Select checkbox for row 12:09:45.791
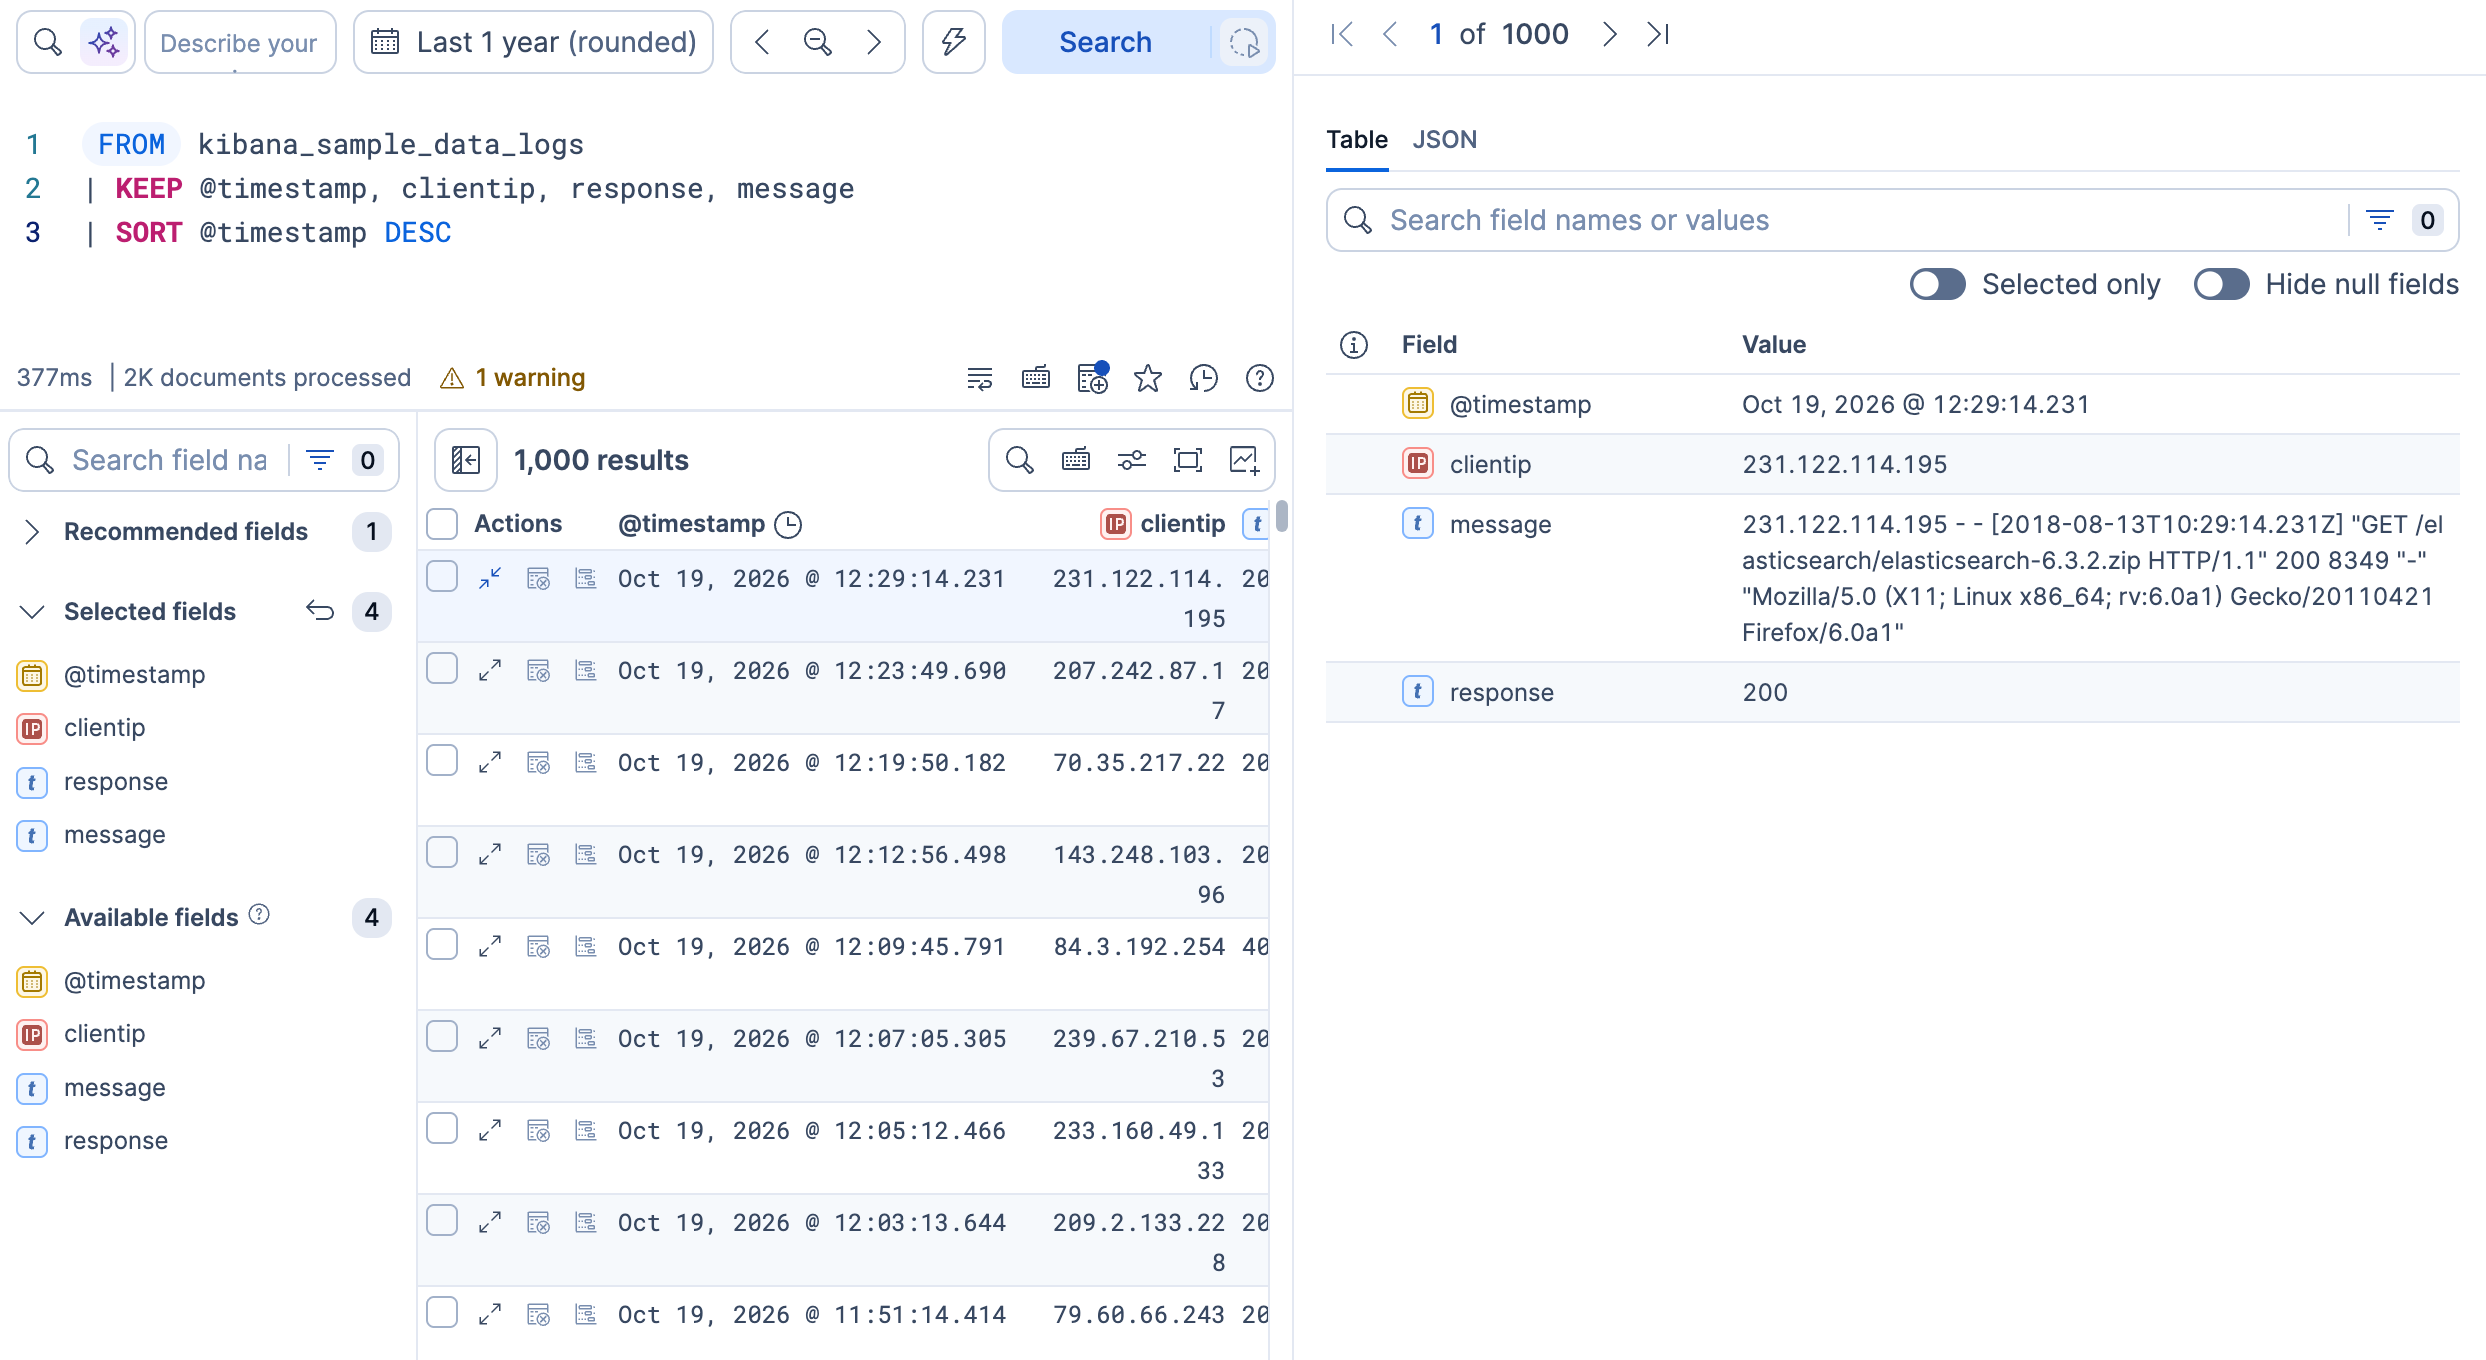2486x1360 pixels. click(442, 945)
